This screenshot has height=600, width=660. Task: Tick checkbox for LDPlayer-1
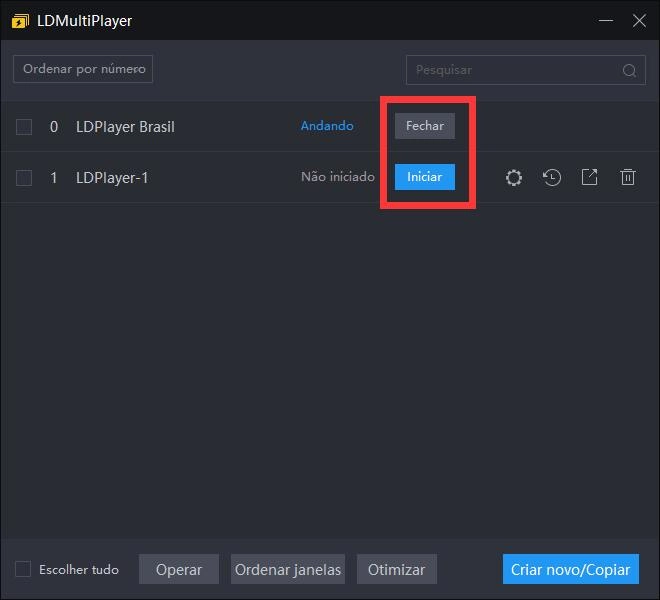tap(24, 178)
